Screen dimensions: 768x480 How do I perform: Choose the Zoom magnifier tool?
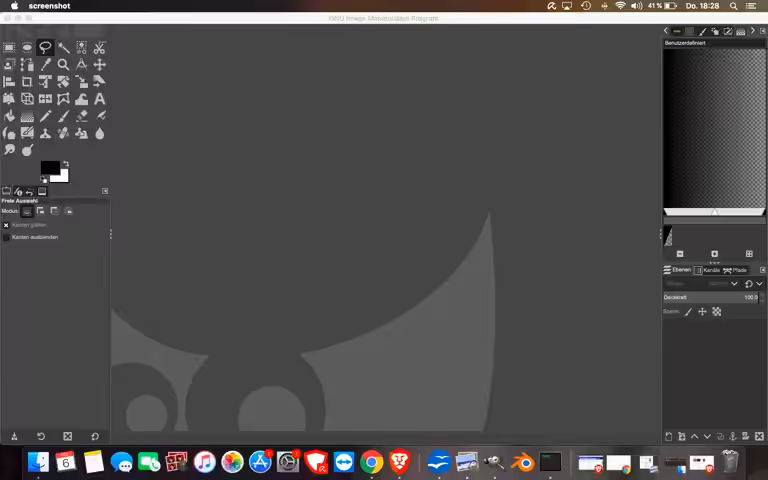[63, 65]
